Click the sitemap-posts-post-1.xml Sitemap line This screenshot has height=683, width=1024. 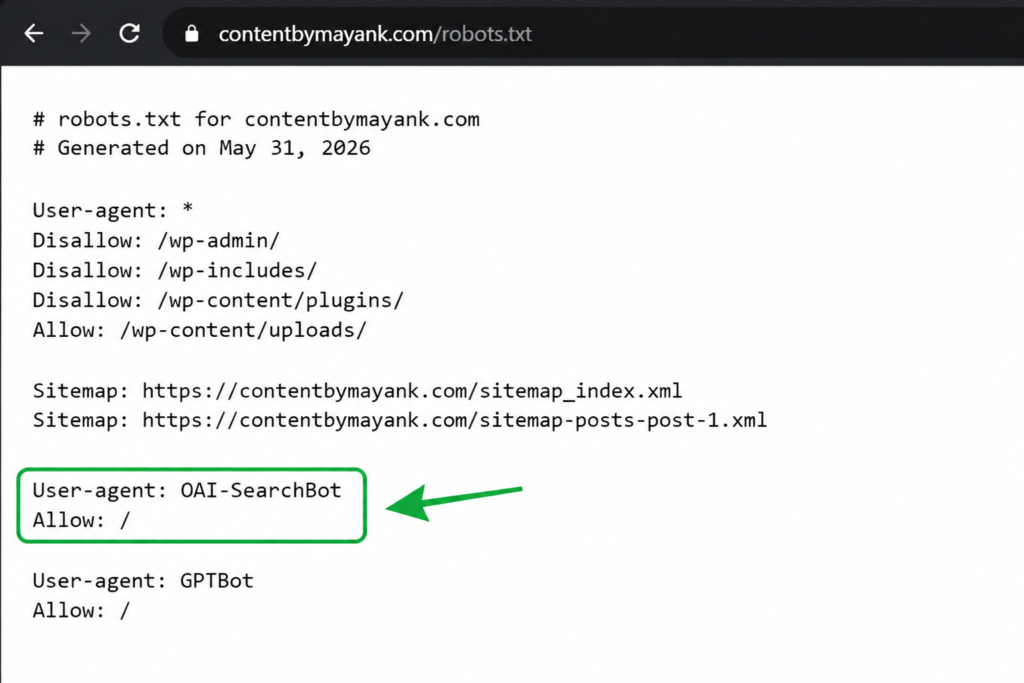coord(400,420)
